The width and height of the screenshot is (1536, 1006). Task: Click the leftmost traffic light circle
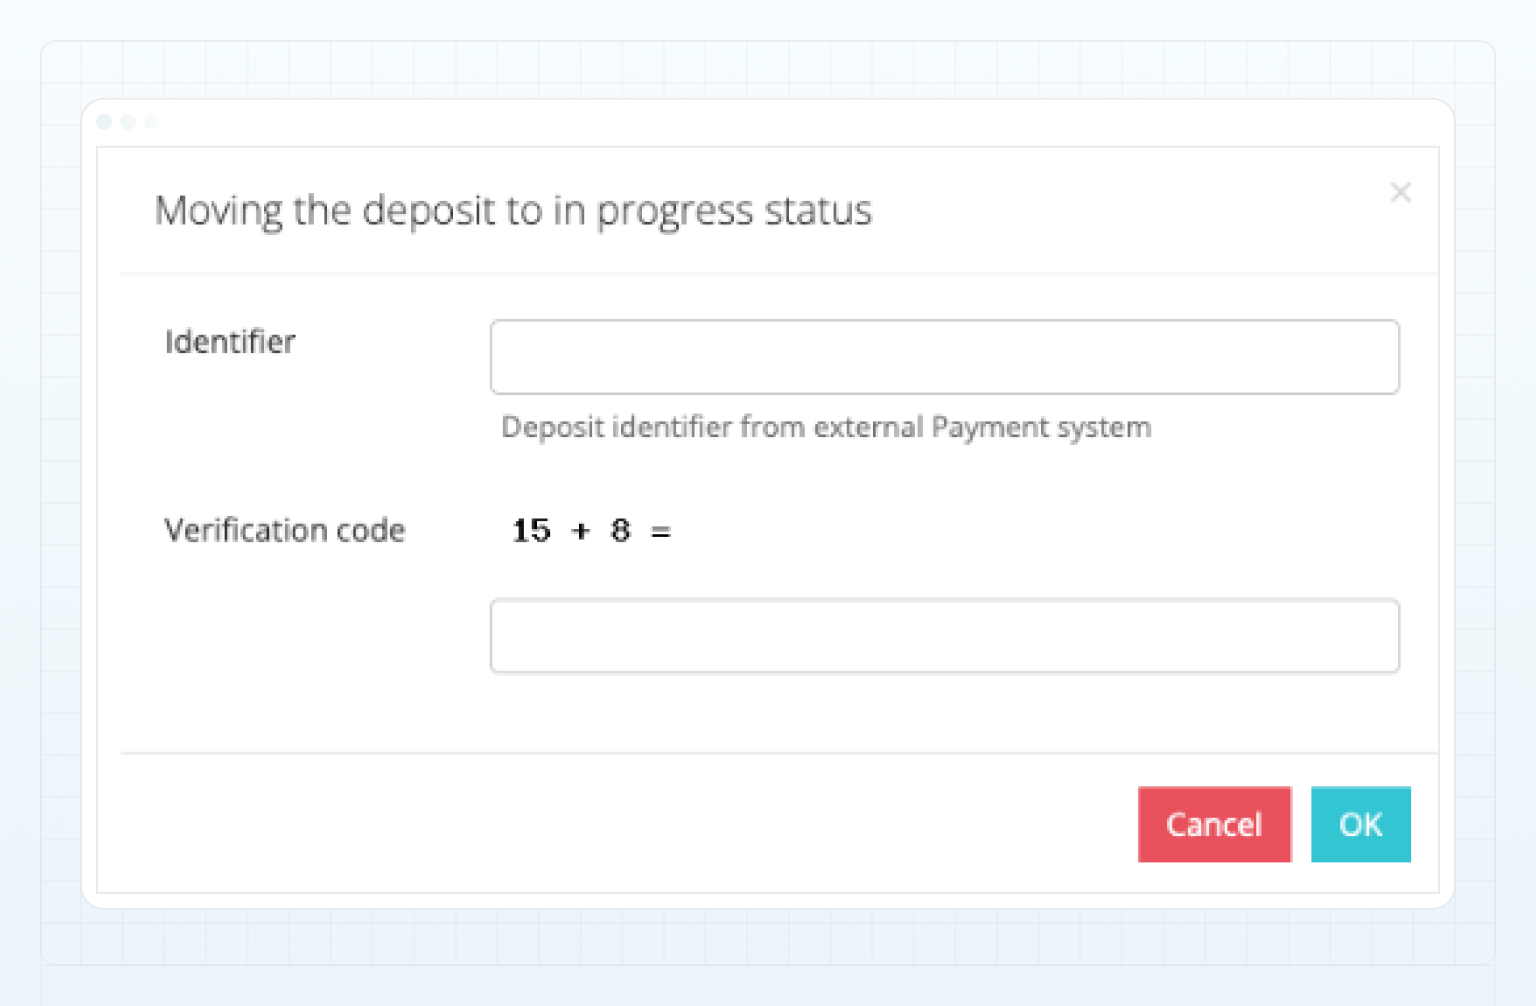click(104, 122)
